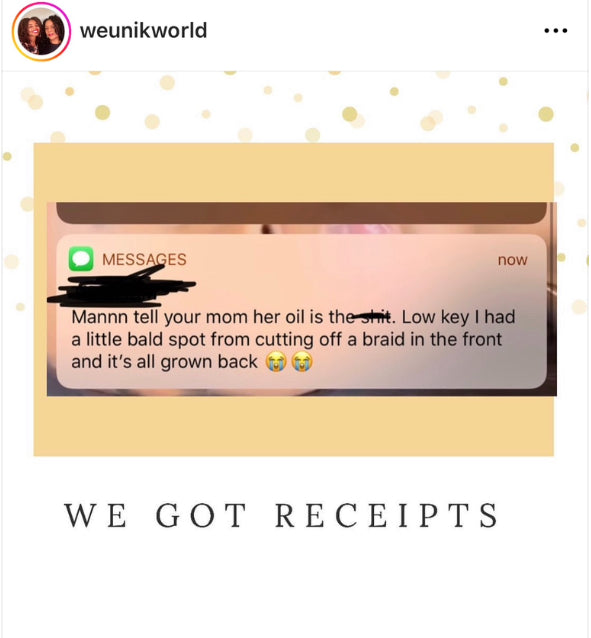Viewport: 591px width, 638px height.
Task: Click the 'now' notification timestamp
Action: [x=512, y=260]
